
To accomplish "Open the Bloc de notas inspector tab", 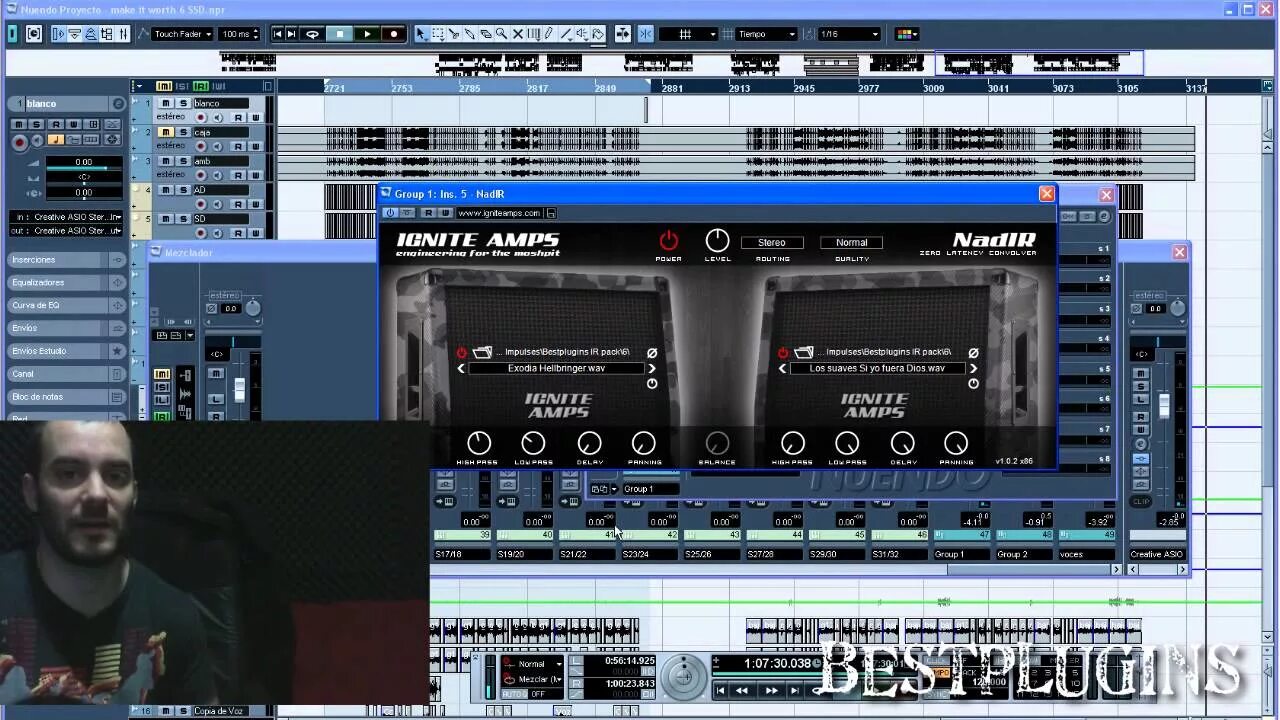I will (x=66, y=397).
